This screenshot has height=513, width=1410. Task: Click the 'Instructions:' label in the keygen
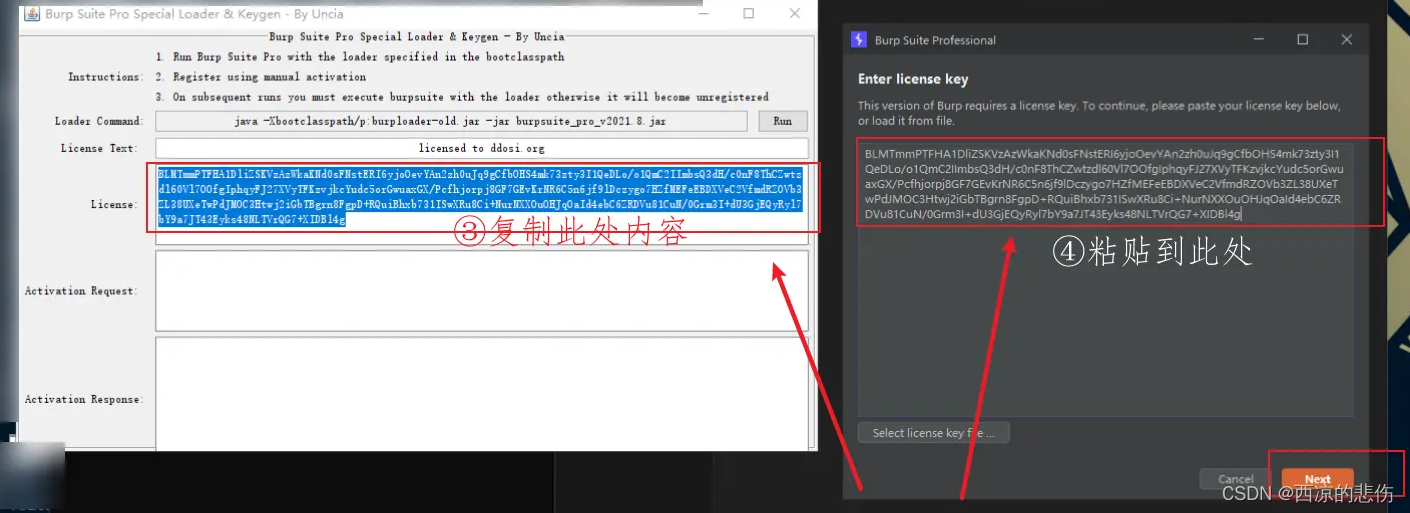coord(105,77)
